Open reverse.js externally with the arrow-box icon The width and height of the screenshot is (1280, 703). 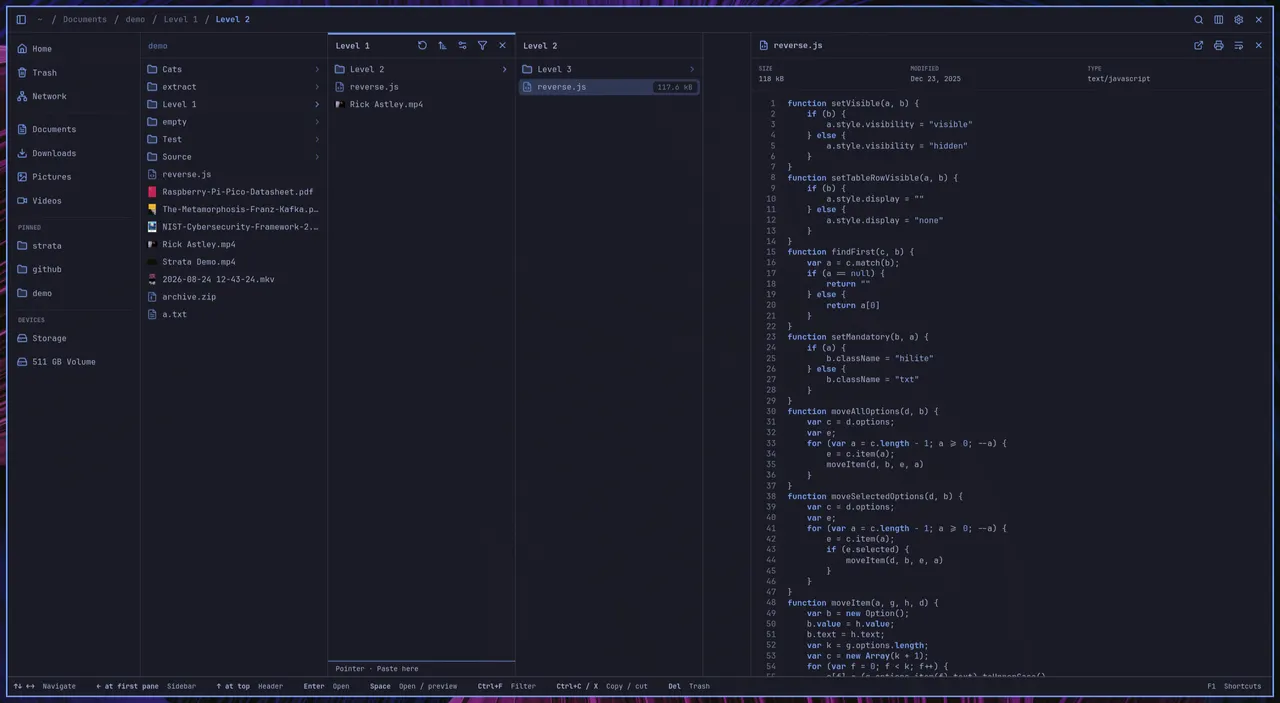[1199, 45]
